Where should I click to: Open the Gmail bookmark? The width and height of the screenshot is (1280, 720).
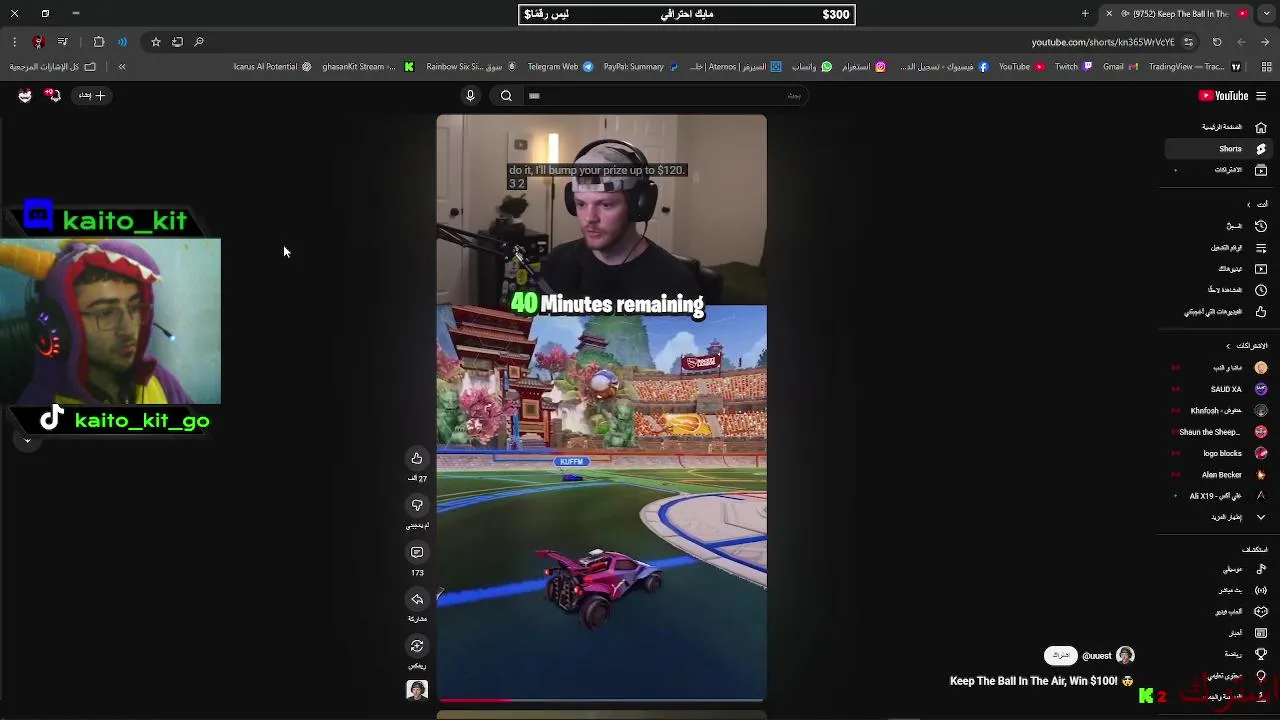[x=1119, y=67]
